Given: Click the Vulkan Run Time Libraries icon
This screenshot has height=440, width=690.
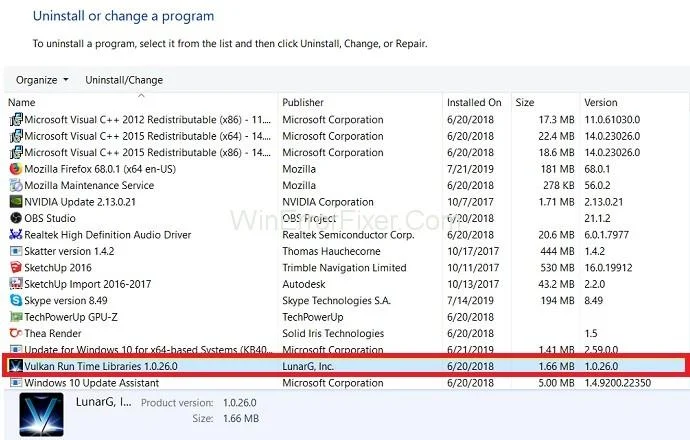Looking at the screenshot, I should [x=15, y=366].
